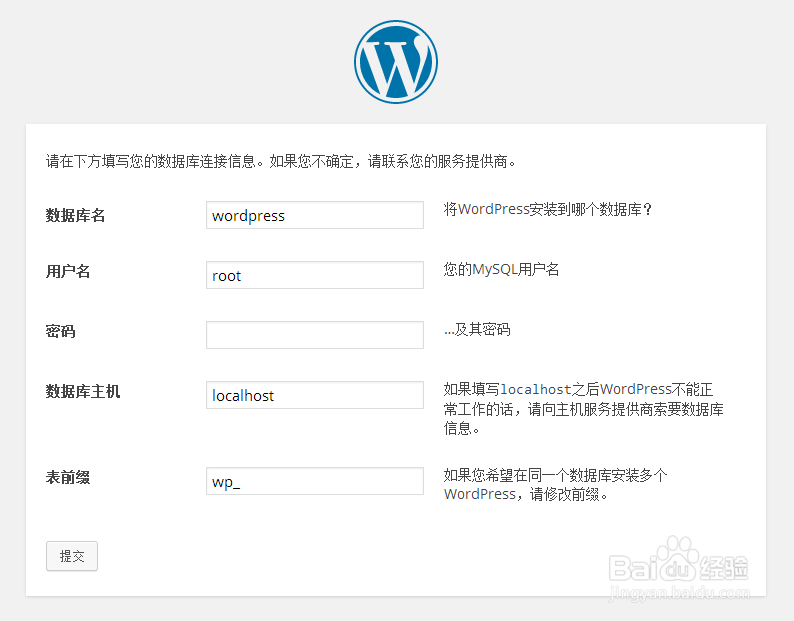Submit the form with the 提交 button
The image size is (794, 621).
[x=72, y=556]
